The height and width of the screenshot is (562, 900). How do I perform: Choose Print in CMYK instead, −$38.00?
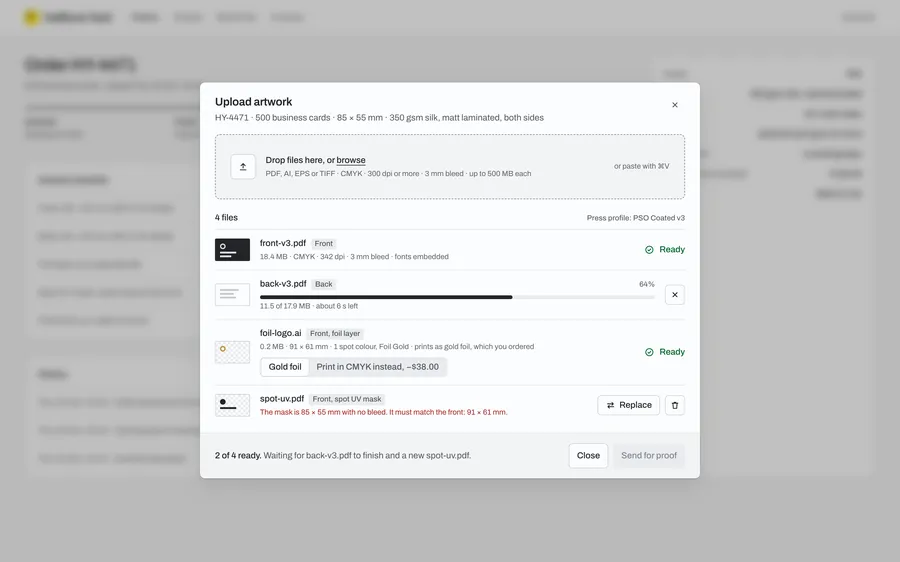click(x=378, y=367)
